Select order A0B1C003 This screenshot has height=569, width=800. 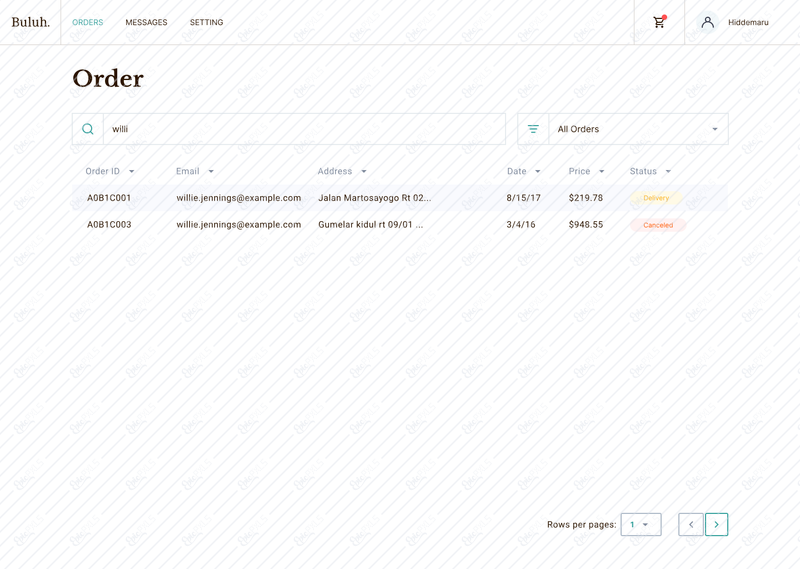pyautogui.click(x=109, y=224)
